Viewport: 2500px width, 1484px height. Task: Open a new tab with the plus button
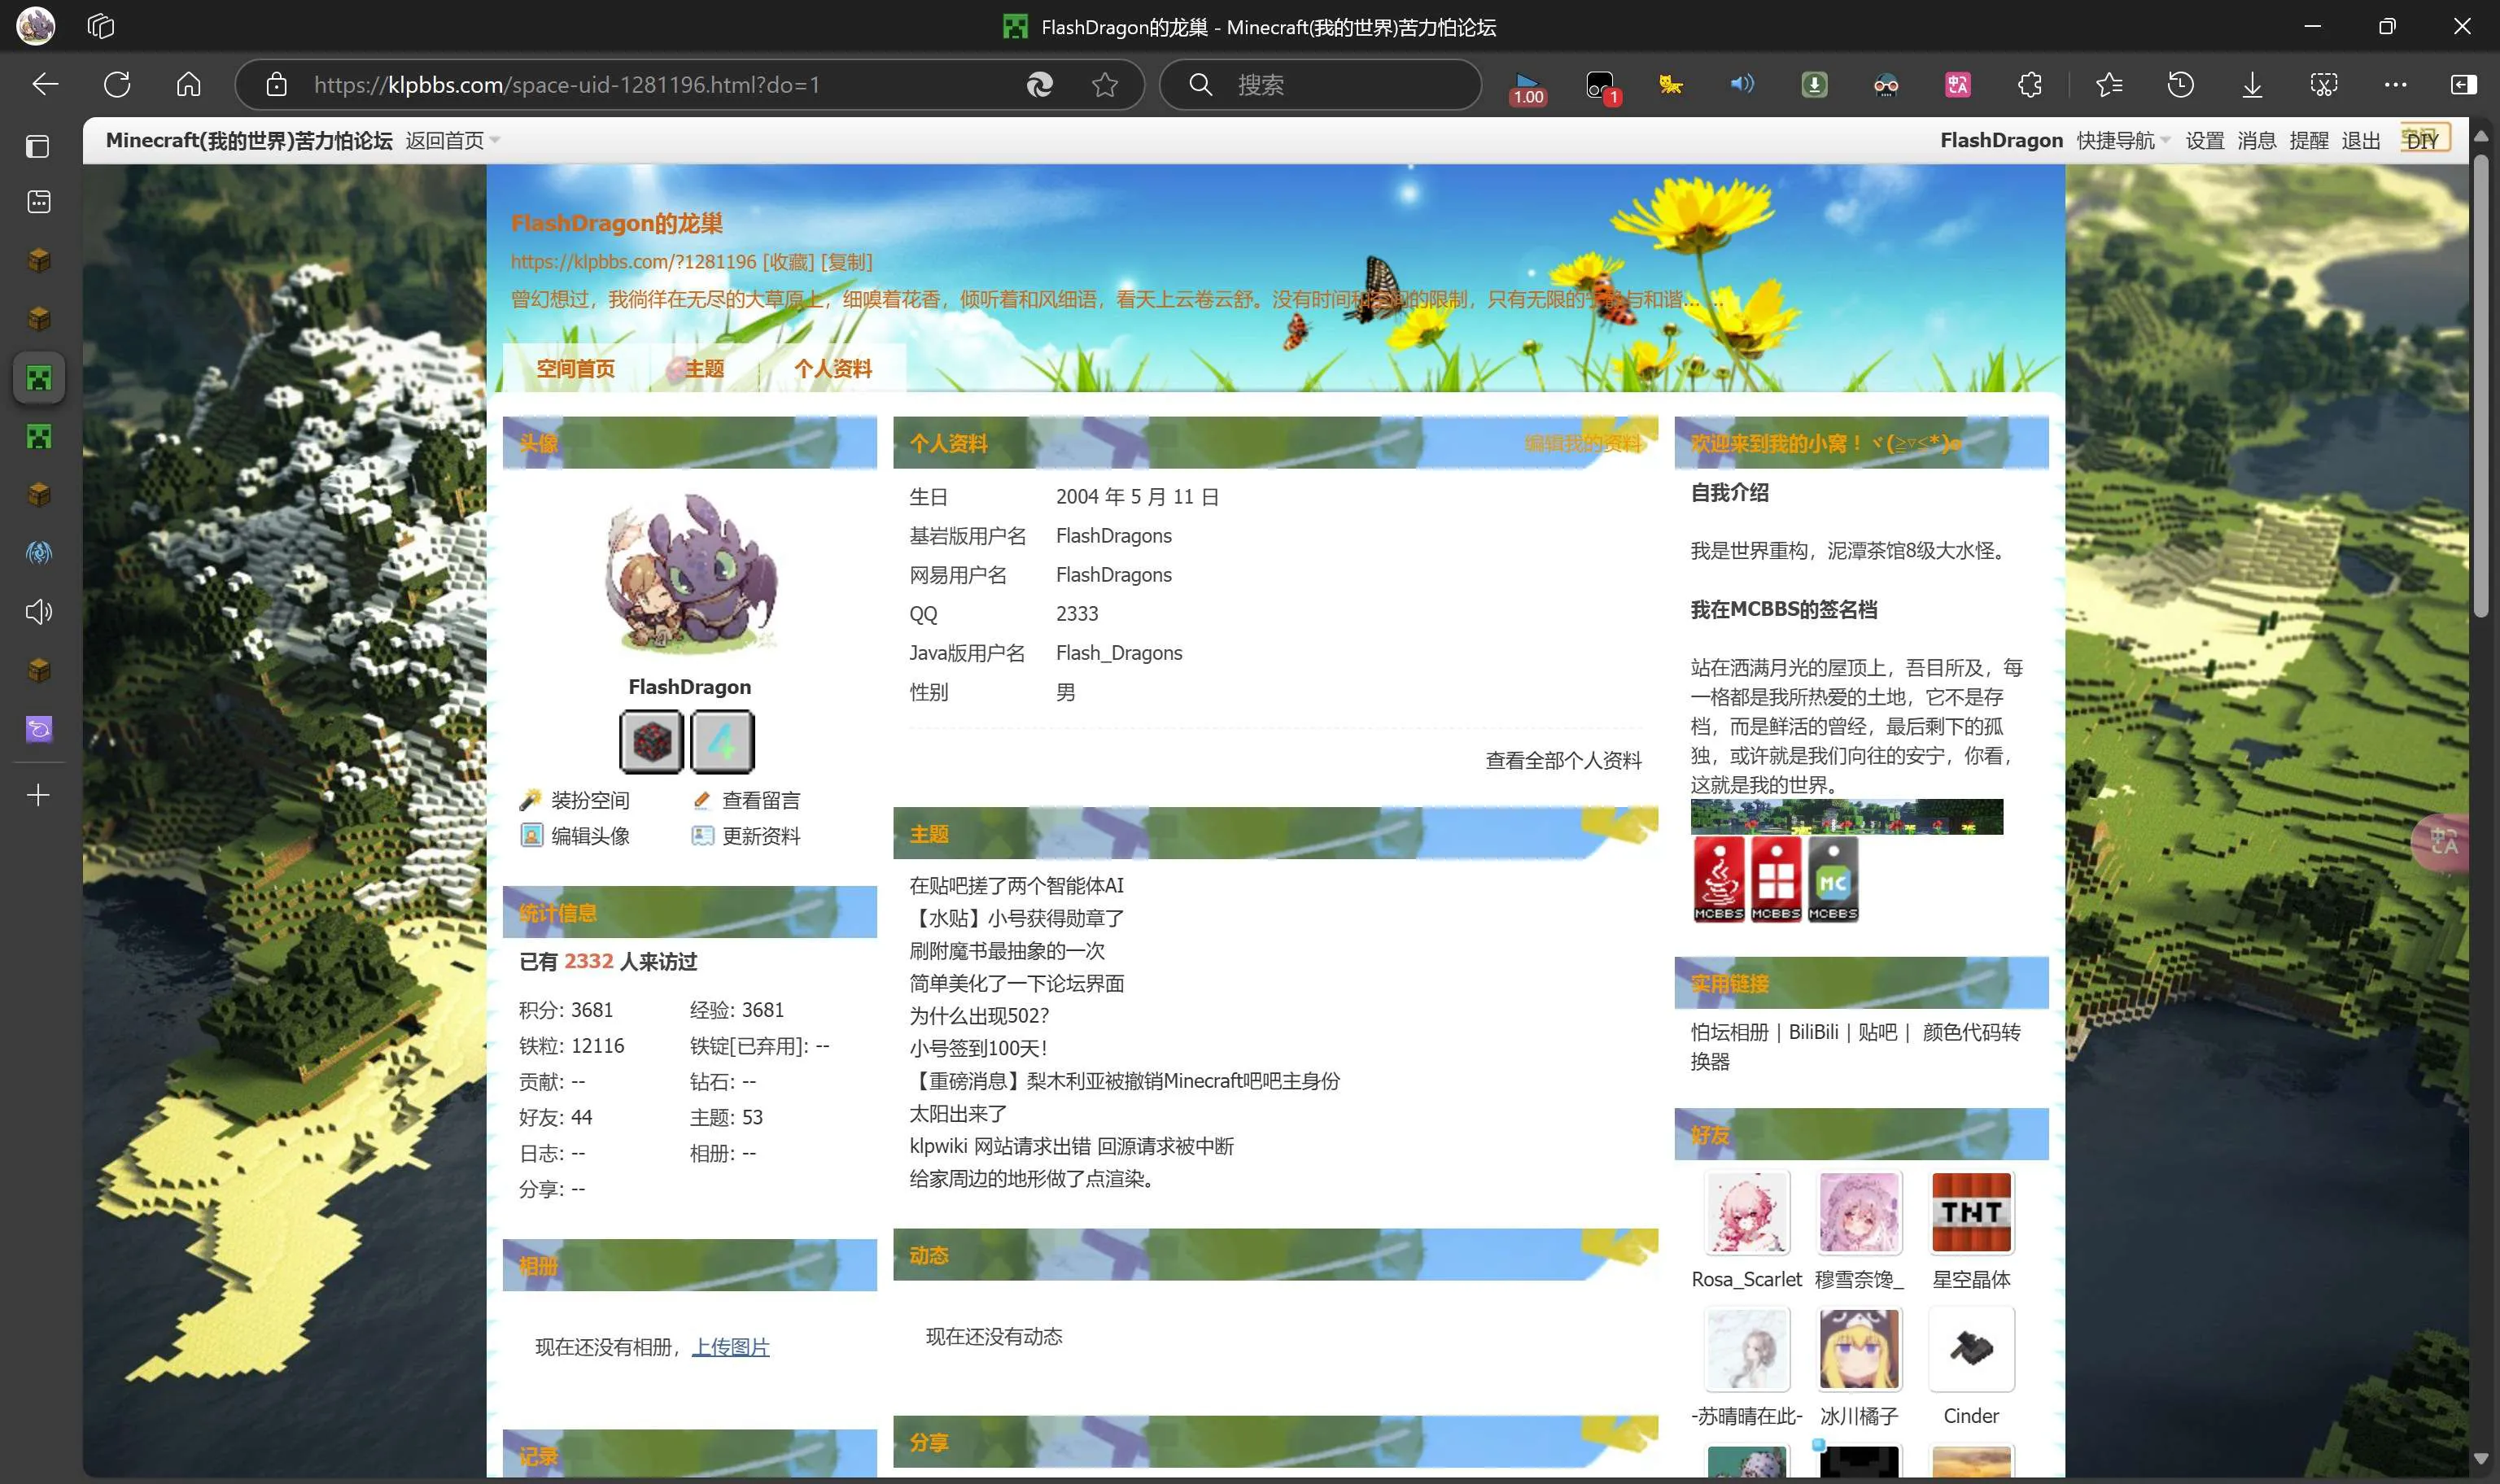click(38, 795)
